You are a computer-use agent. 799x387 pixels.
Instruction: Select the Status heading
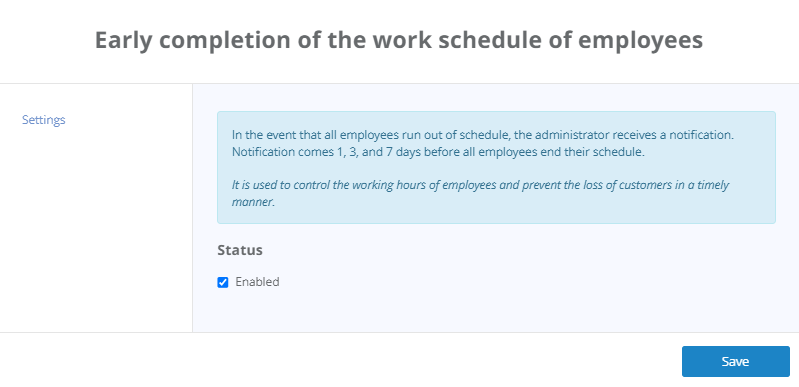coord(240,250)
